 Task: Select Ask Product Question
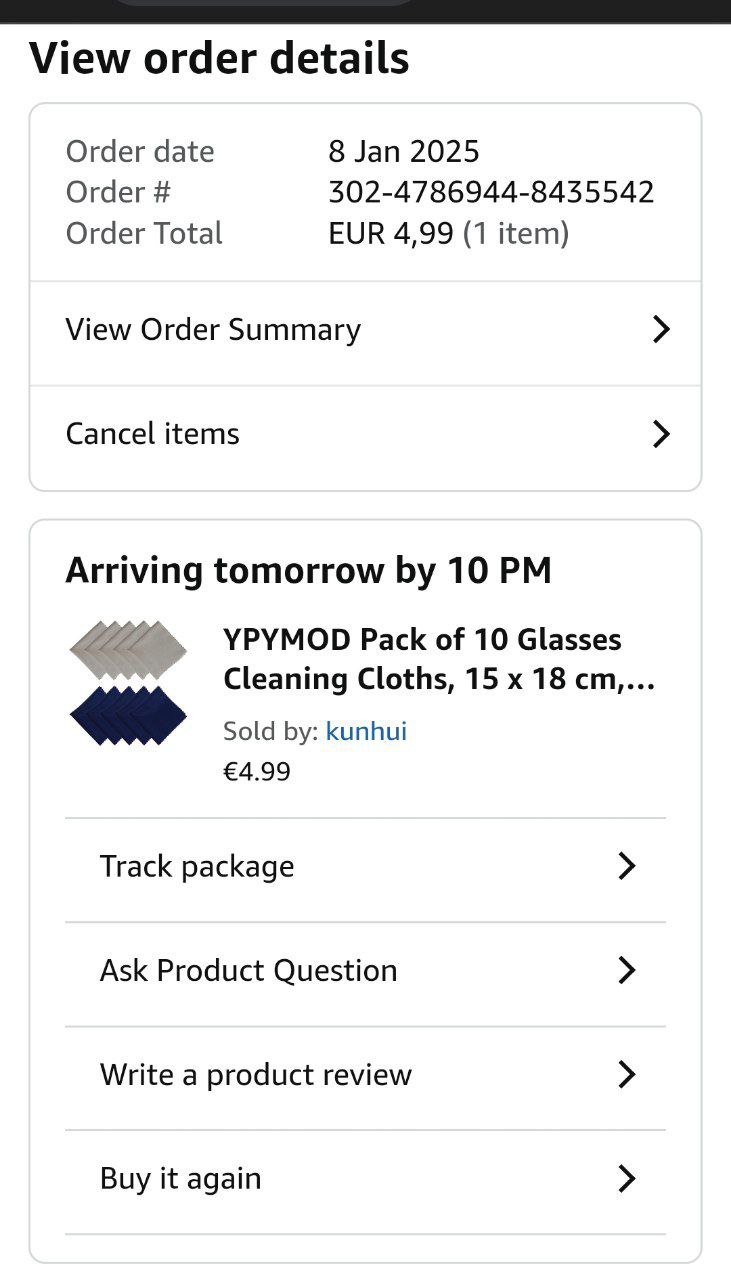(x=248, y=970)
